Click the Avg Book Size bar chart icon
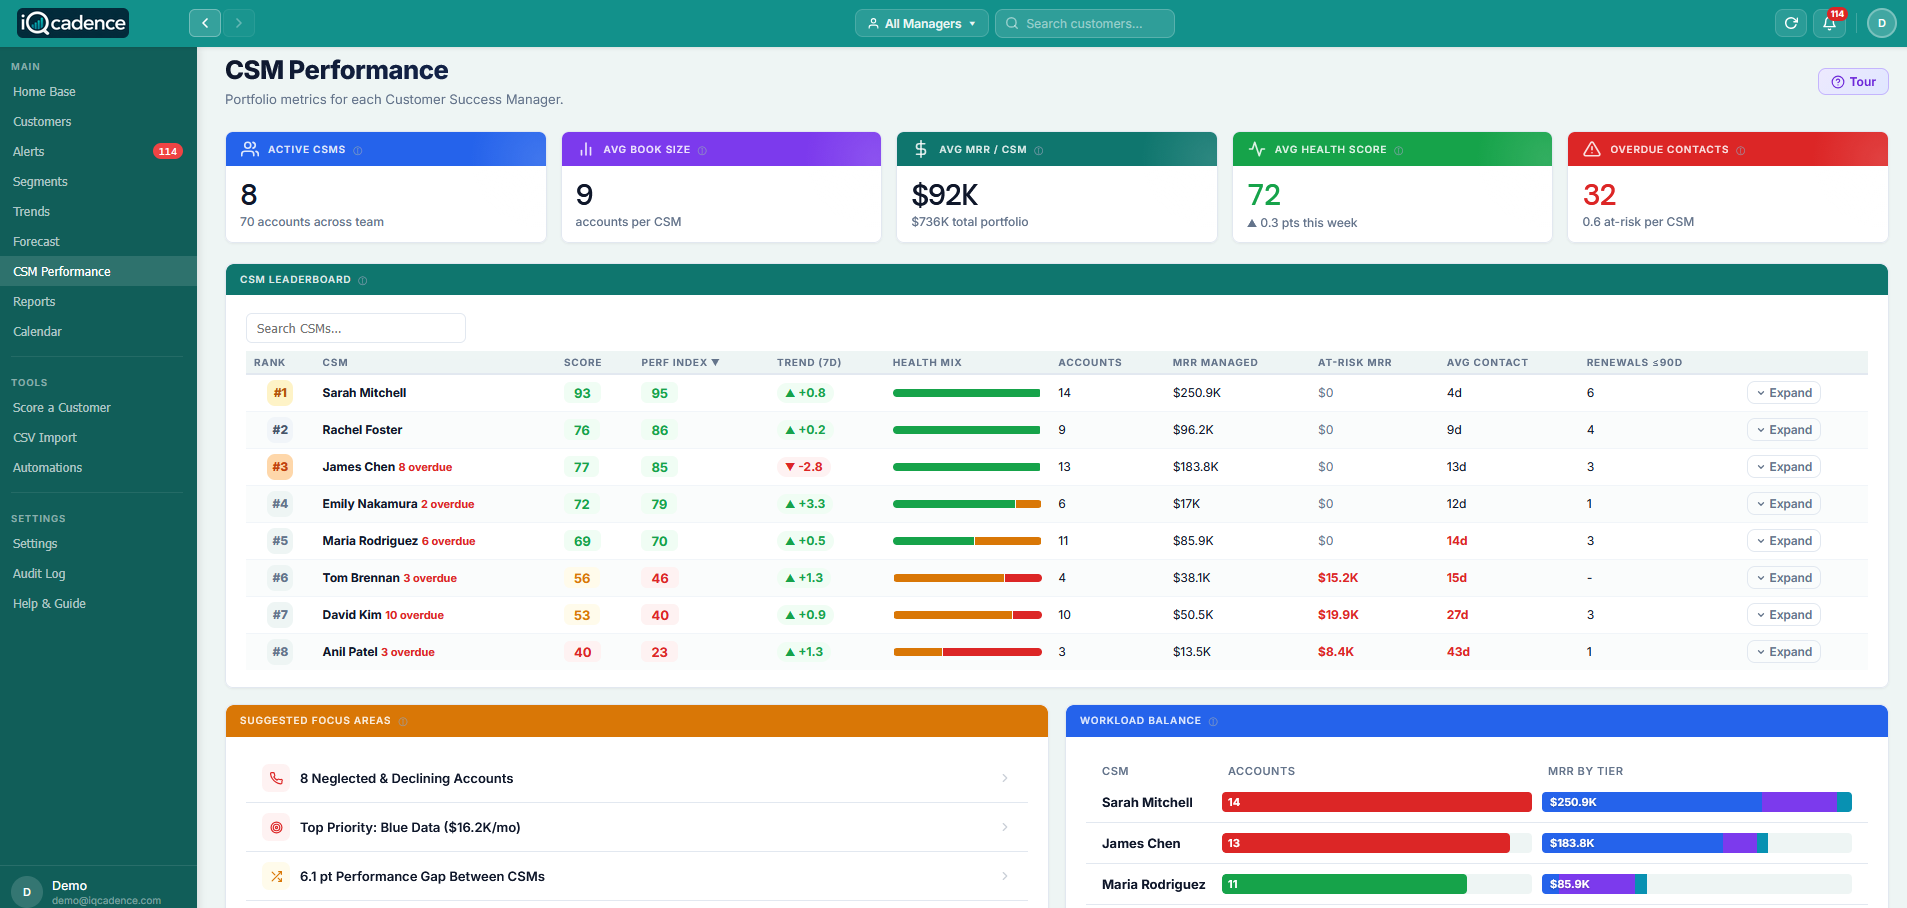The image size is (1907, 908). (x=585, y=148)
